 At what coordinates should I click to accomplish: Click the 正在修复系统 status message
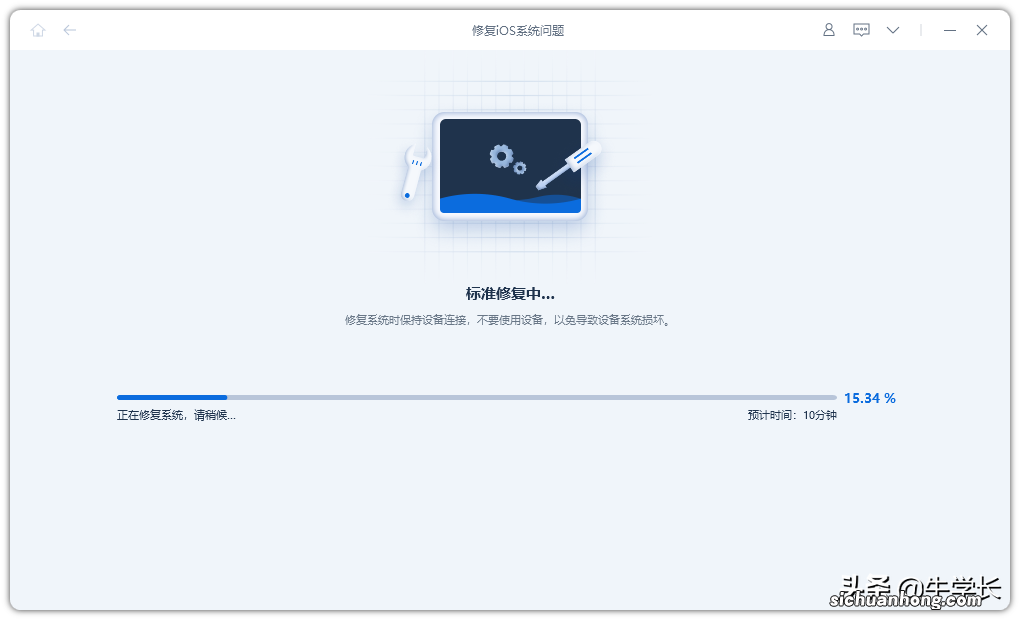tap(176, 413)
